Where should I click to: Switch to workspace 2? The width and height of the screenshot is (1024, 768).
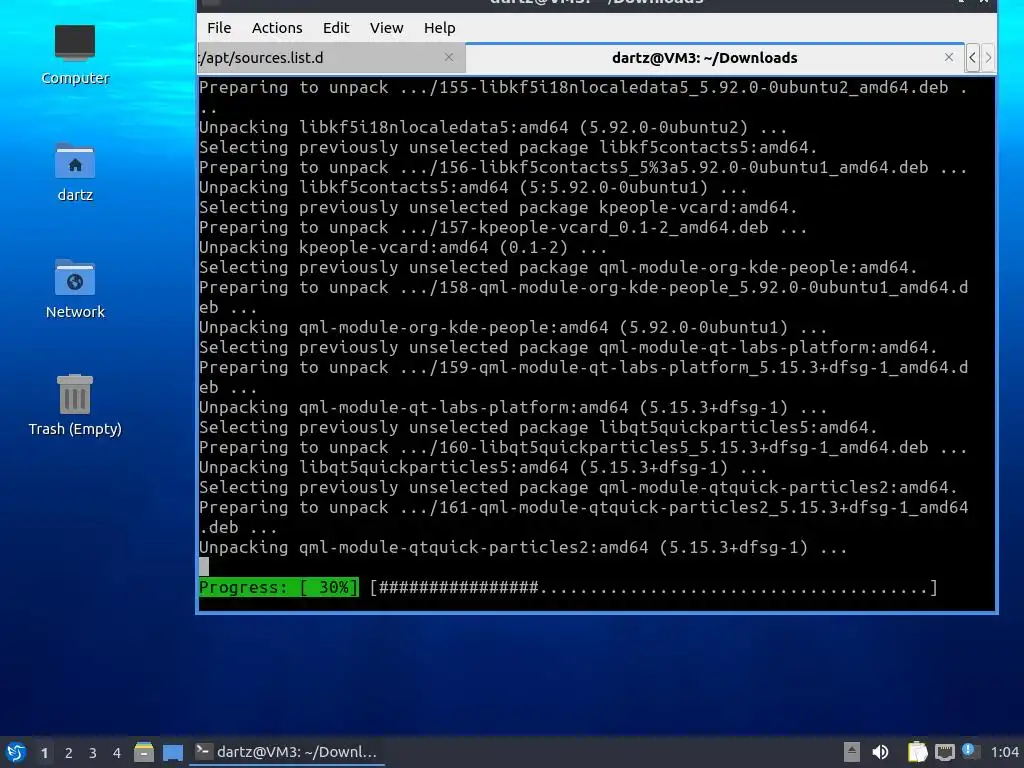click(69, 753)
